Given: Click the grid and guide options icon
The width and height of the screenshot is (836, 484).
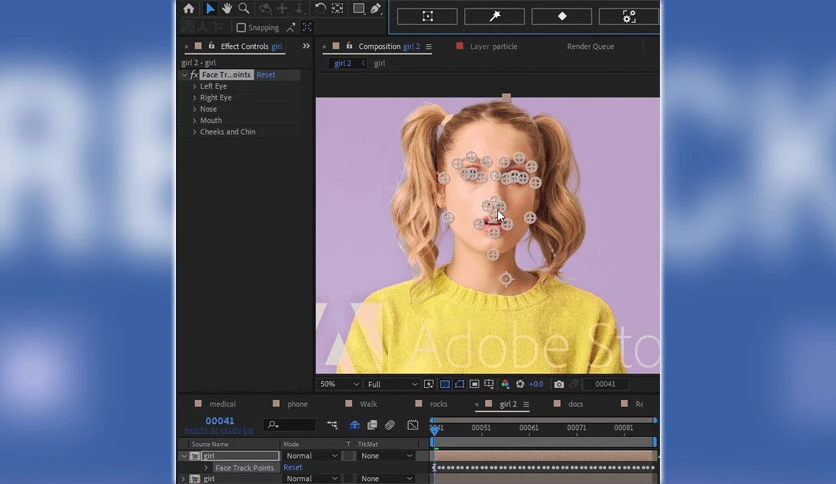Looking at the screenshot, I should [x=489, y=384].
